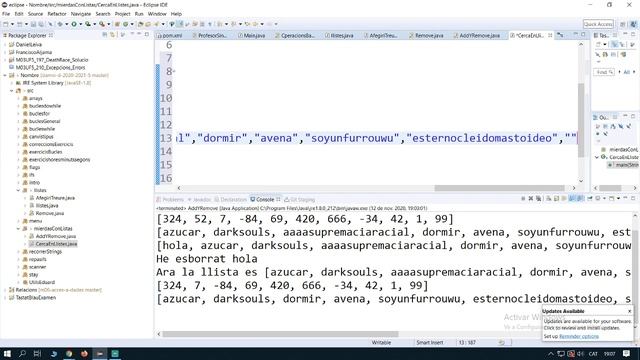Click Pin Console icon
Screen dimensions: 640x360
590,199
